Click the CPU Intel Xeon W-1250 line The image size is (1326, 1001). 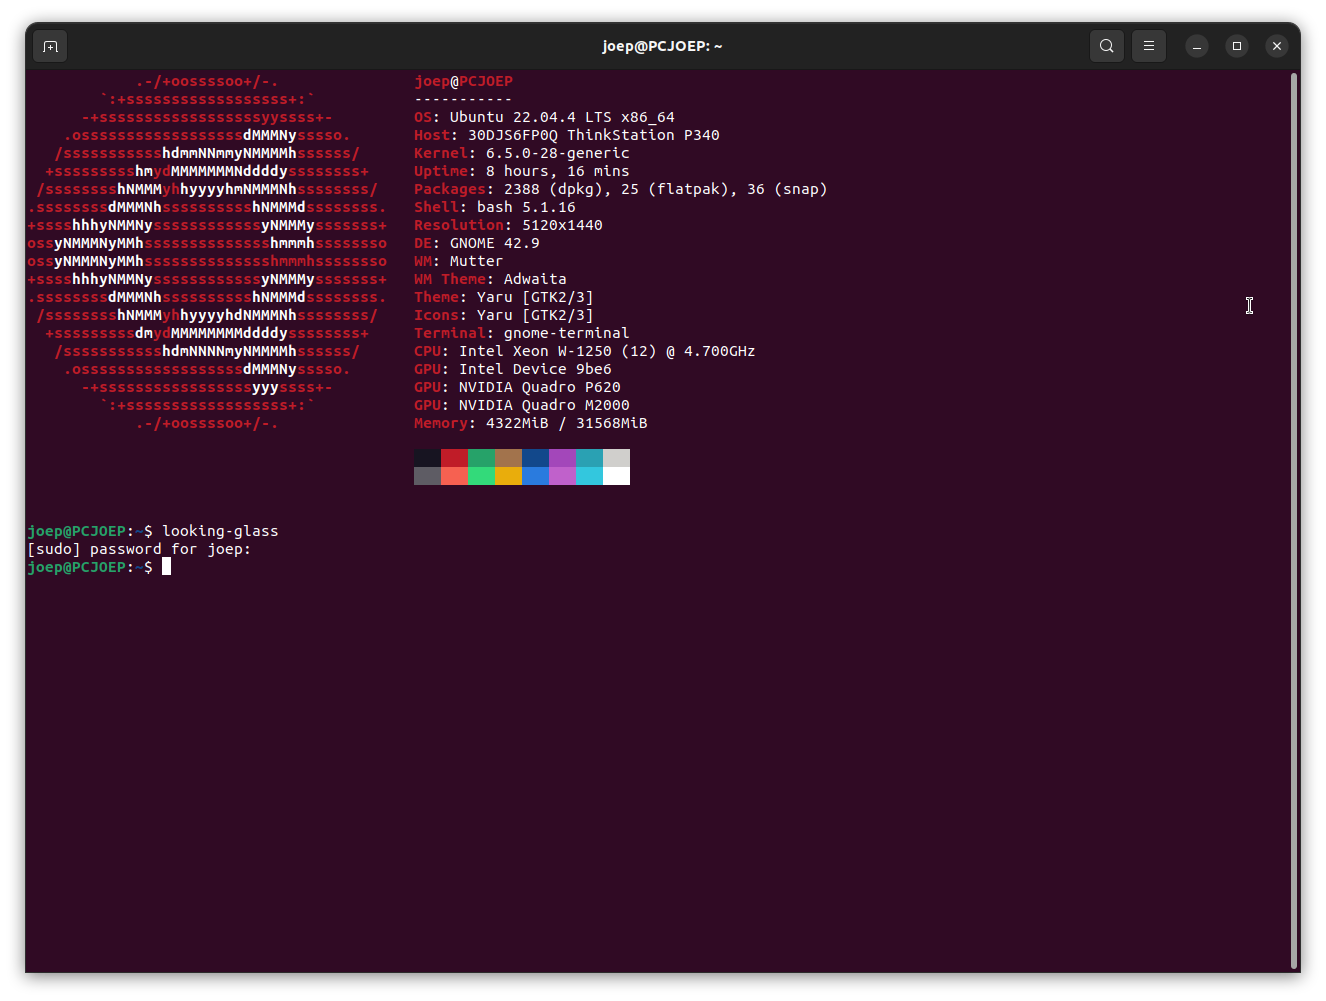click(585, 351)
